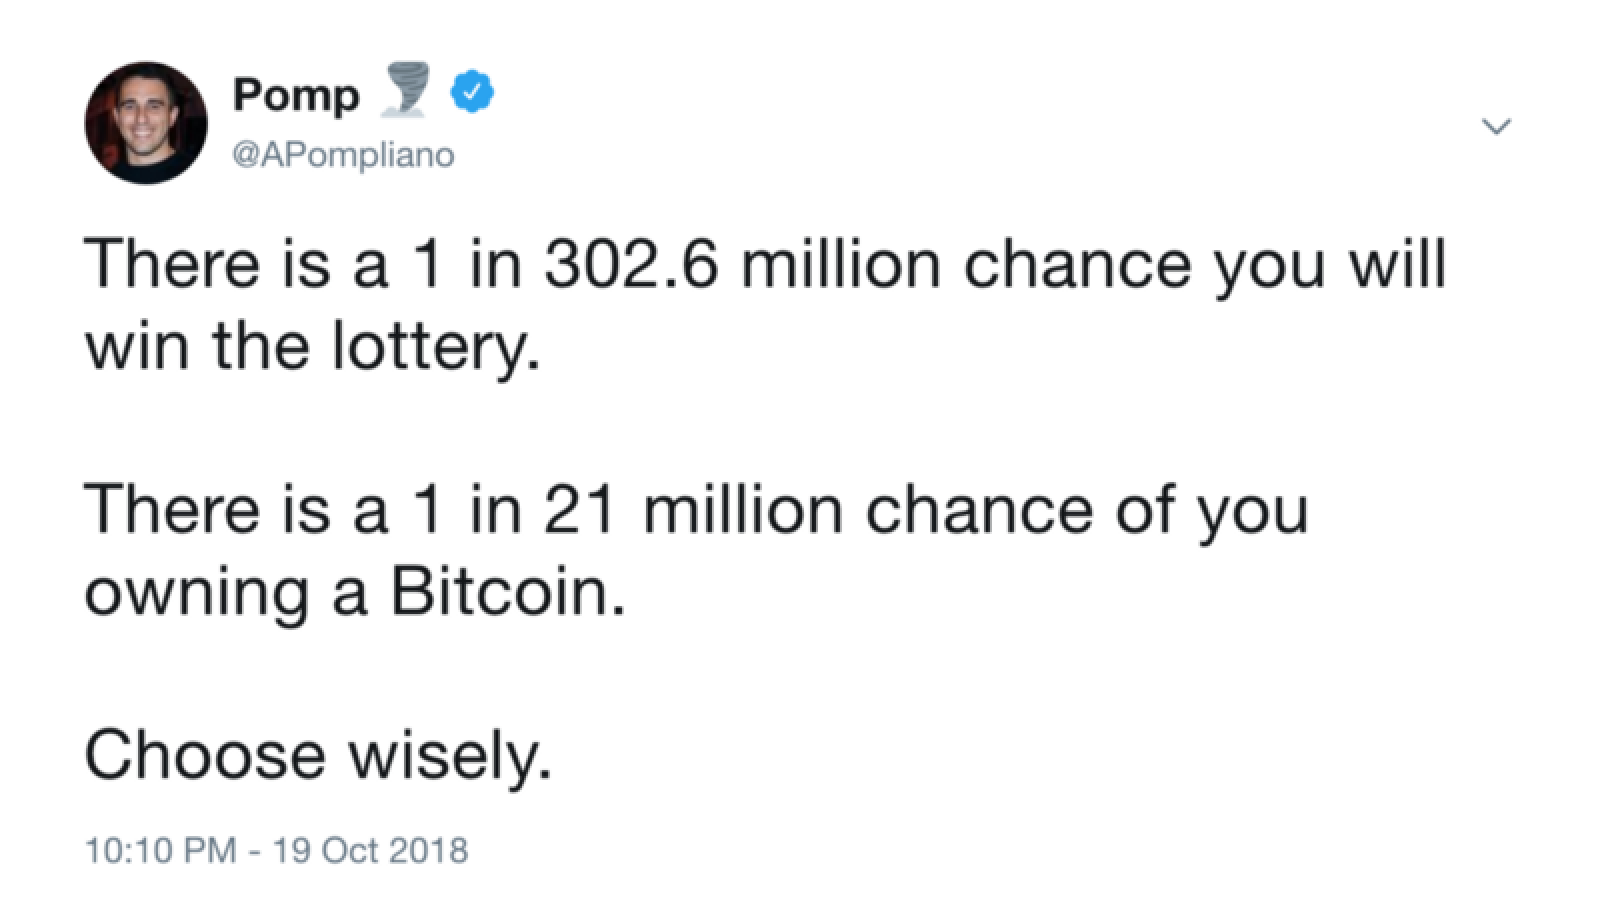Open the Pomp display name link
Viewport: 1600px width, 900px height.
(296, 95)
